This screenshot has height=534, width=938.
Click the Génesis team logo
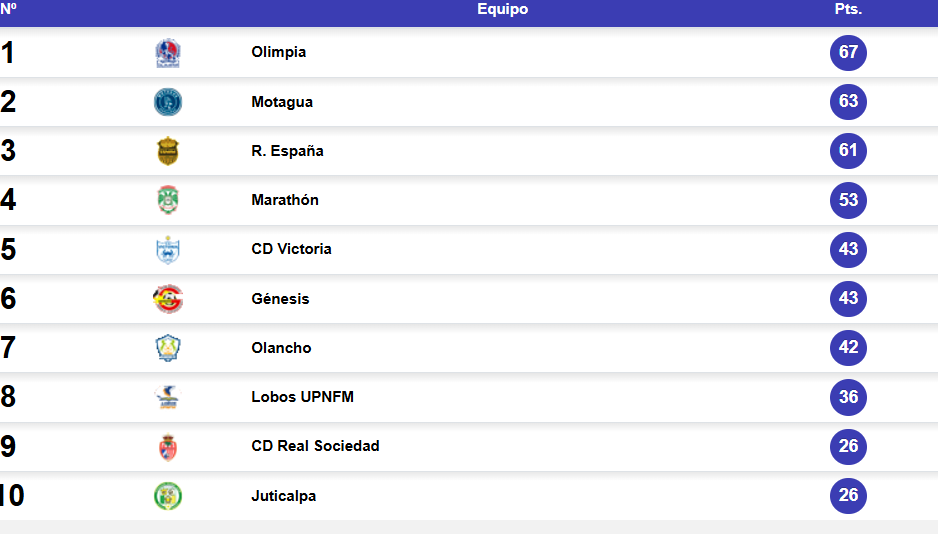click(168, 298)
